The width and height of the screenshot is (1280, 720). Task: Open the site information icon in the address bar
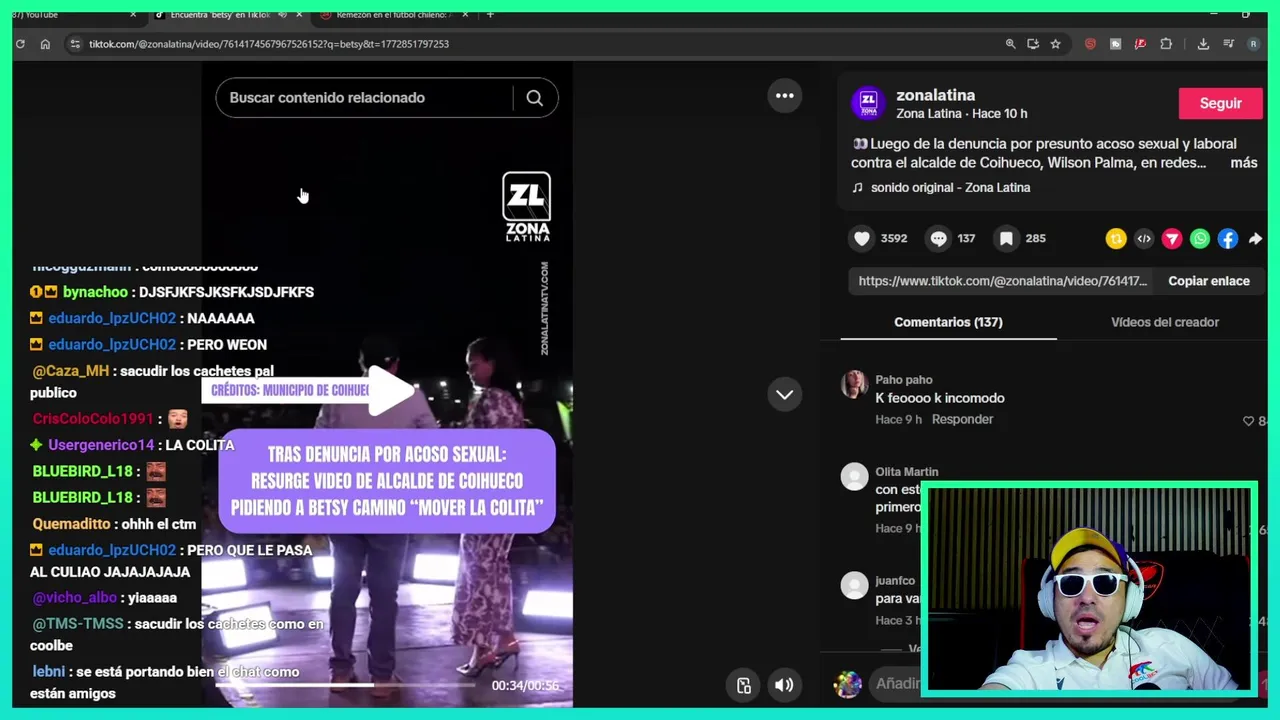tap(75, 44)
